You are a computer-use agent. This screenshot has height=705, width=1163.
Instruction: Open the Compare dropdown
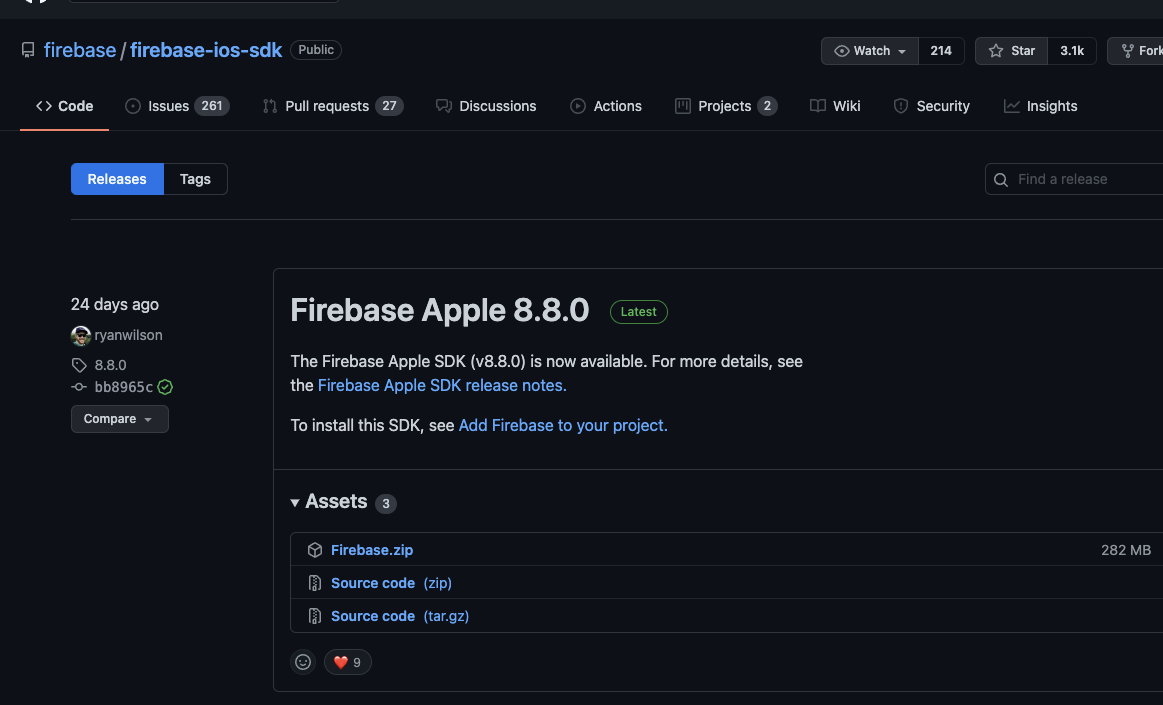119,418
